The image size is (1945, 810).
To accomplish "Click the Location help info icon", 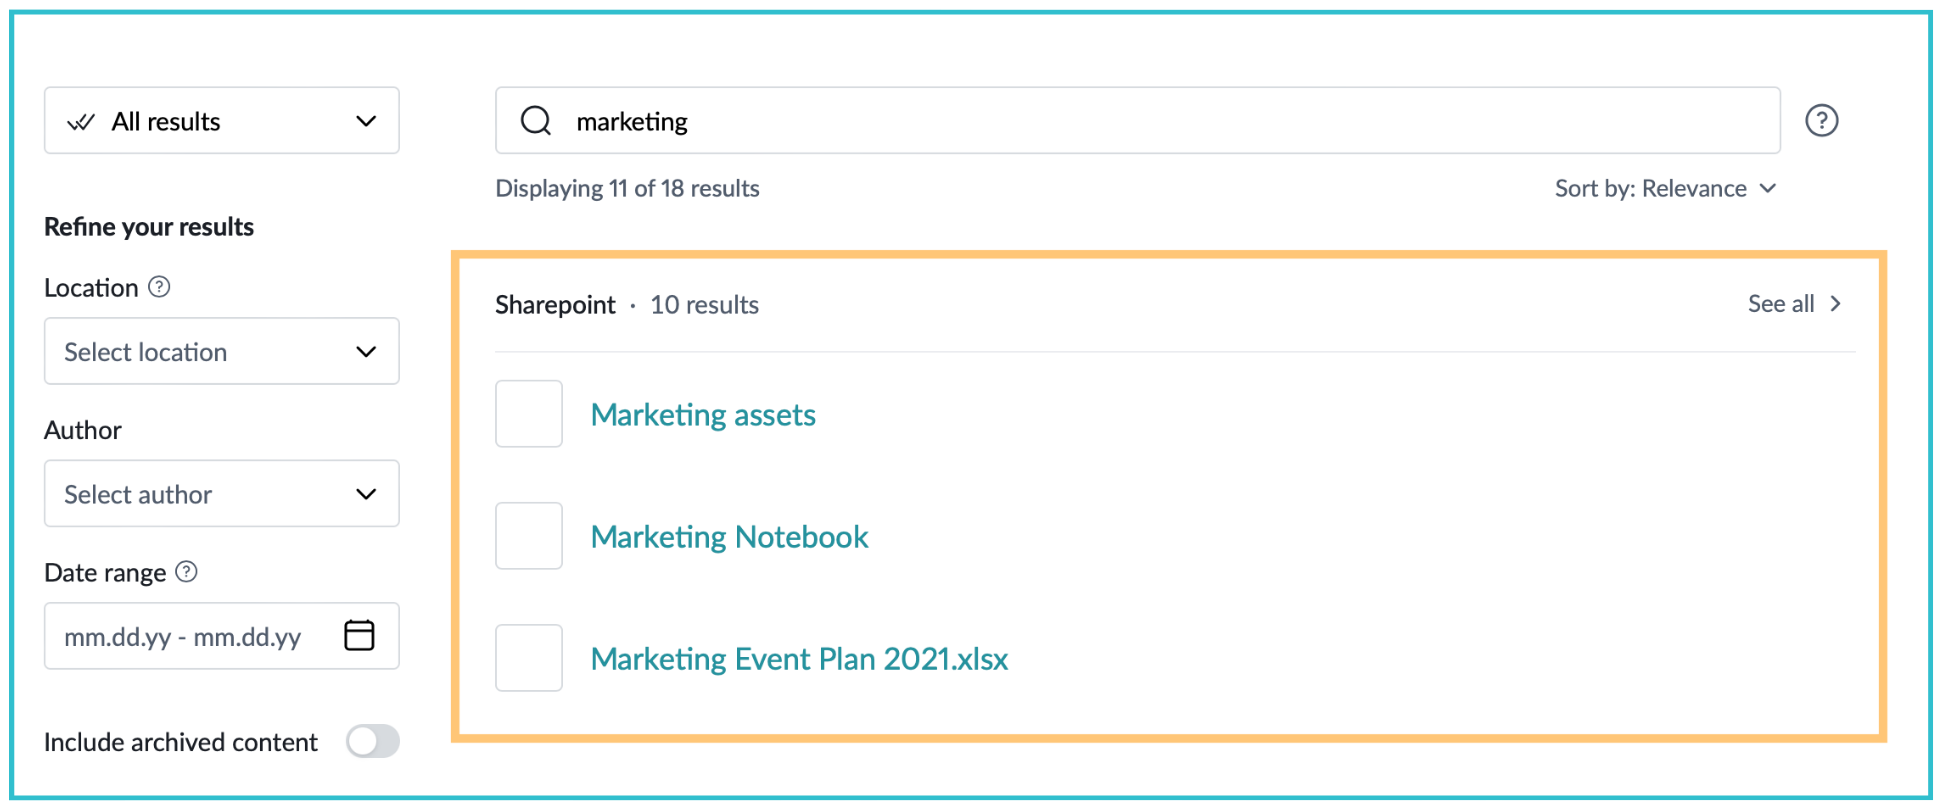I will pyautogui.click(x=159, y=287).
